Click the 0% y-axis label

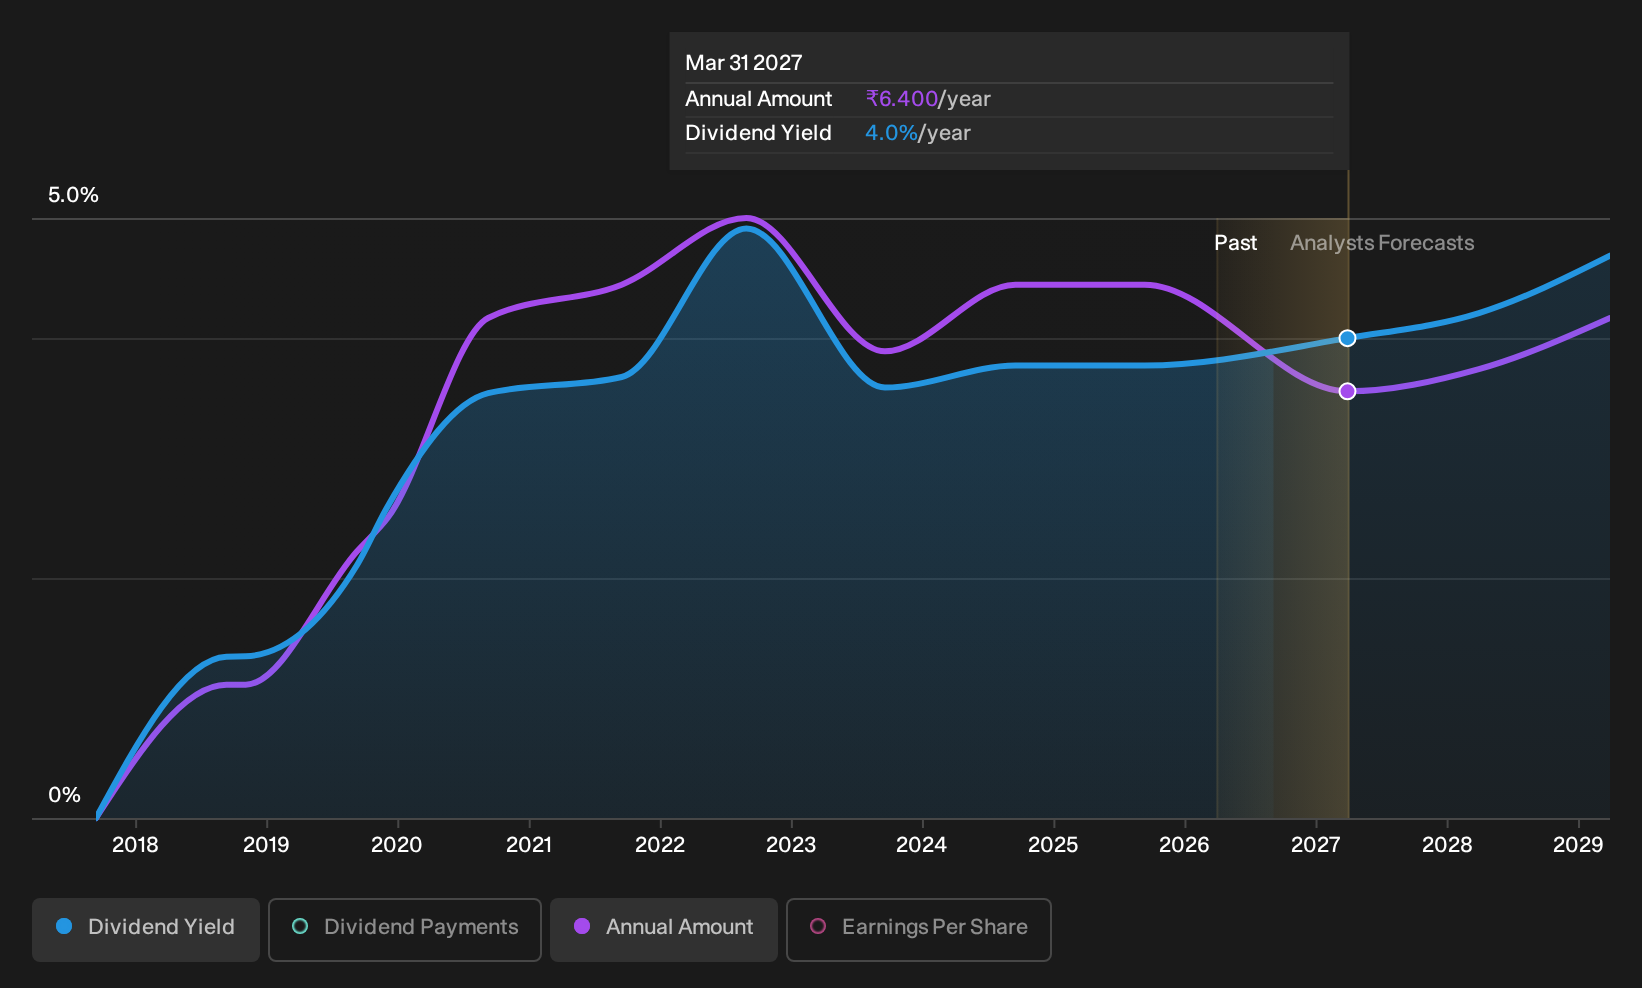(x=64, y=795)
